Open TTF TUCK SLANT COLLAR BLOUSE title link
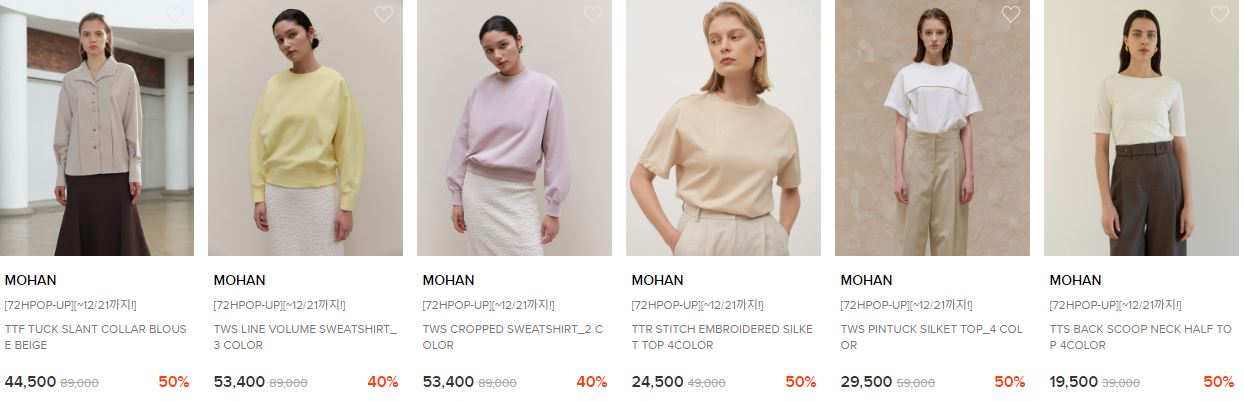The width and height of the screenshot is (1244, 401). tap(96, 337)
